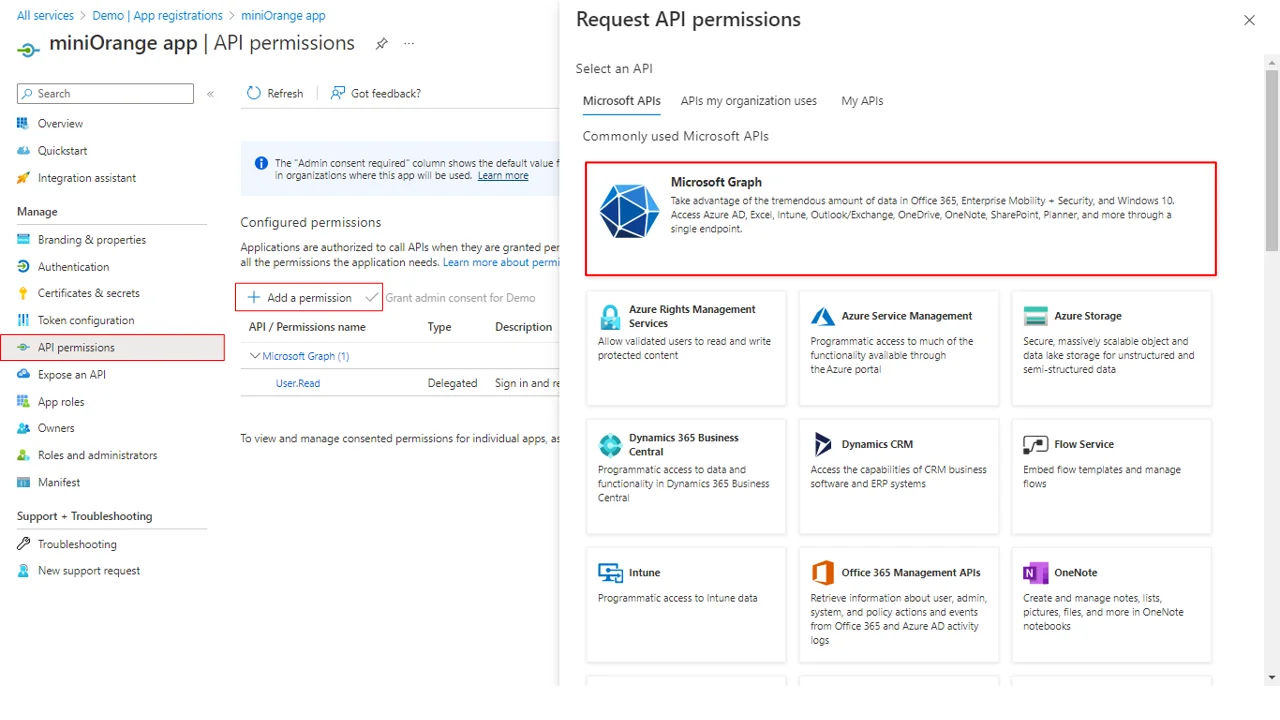
Task: Click the Integration assistant rocket icon
Action: (x=24, y=177)
